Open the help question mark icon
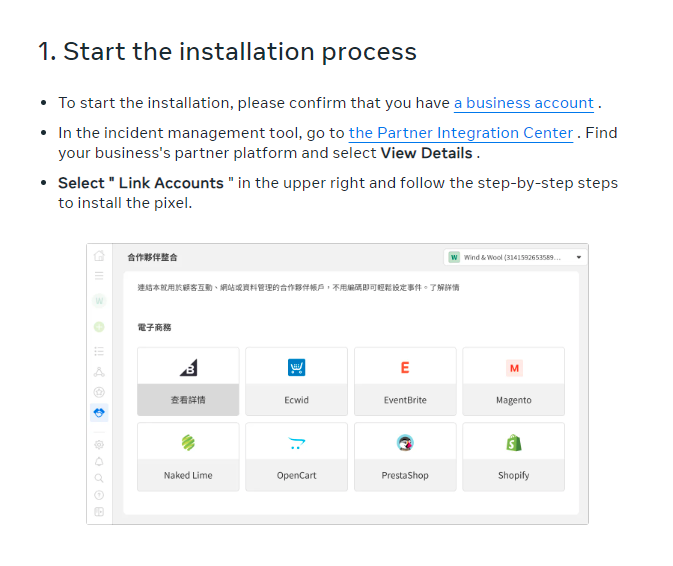673x566 pixels. point(99,495)
